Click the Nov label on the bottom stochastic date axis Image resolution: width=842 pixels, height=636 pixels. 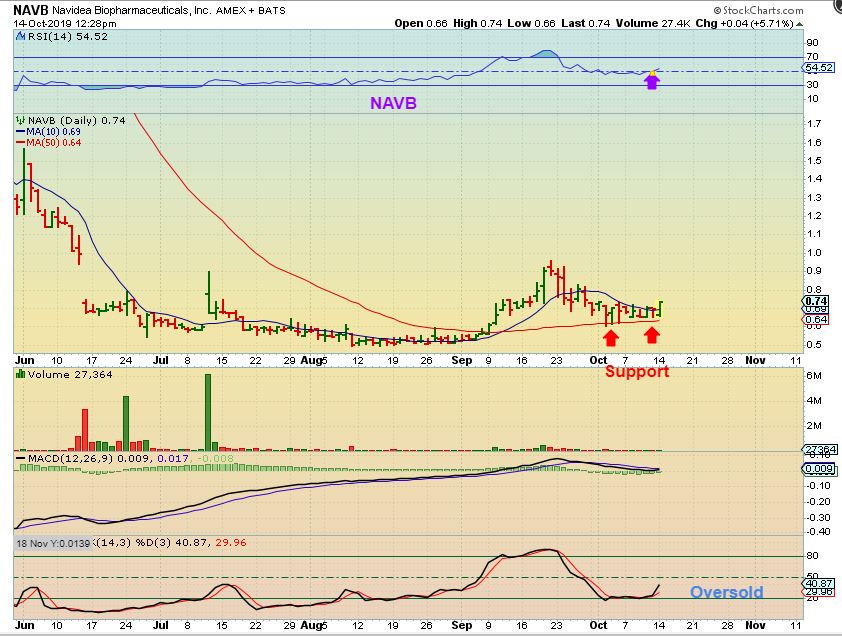pyautogui.click(x=755, y=625)
